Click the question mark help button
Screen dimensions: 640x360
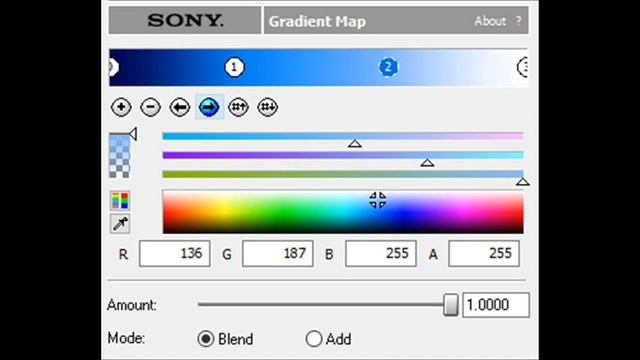518,21
